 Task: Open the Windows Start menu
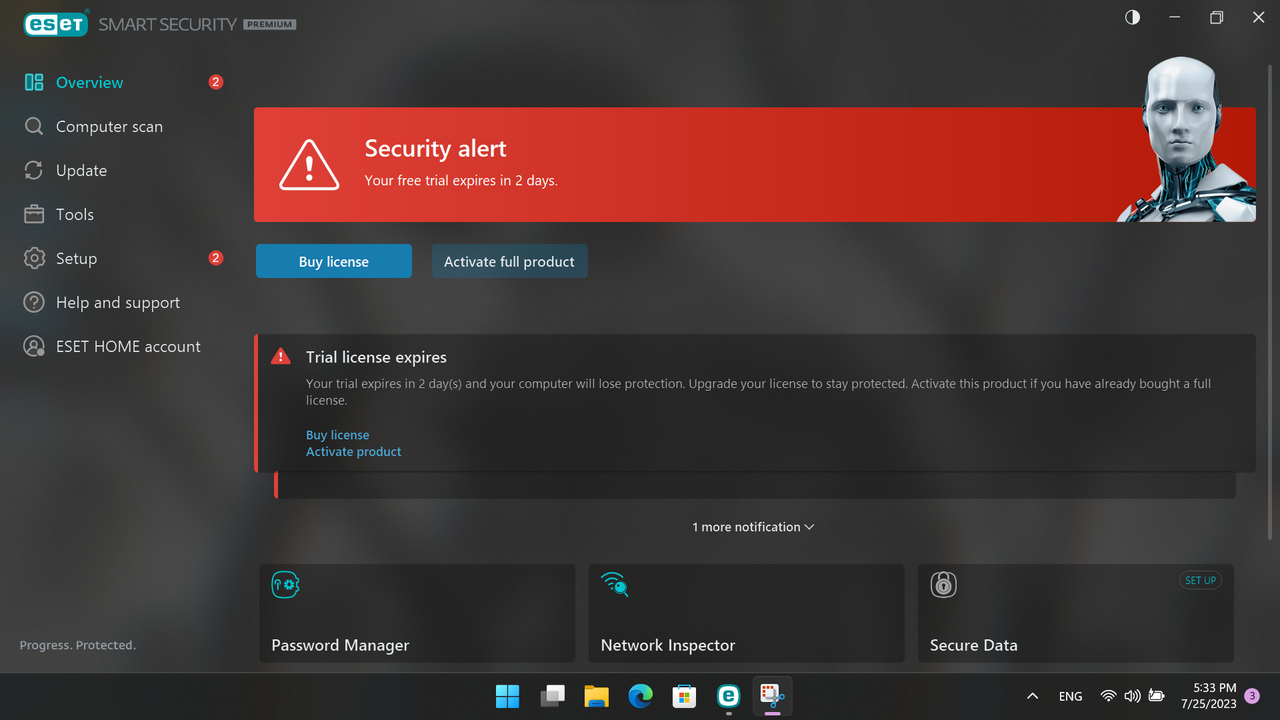[508, 696]
